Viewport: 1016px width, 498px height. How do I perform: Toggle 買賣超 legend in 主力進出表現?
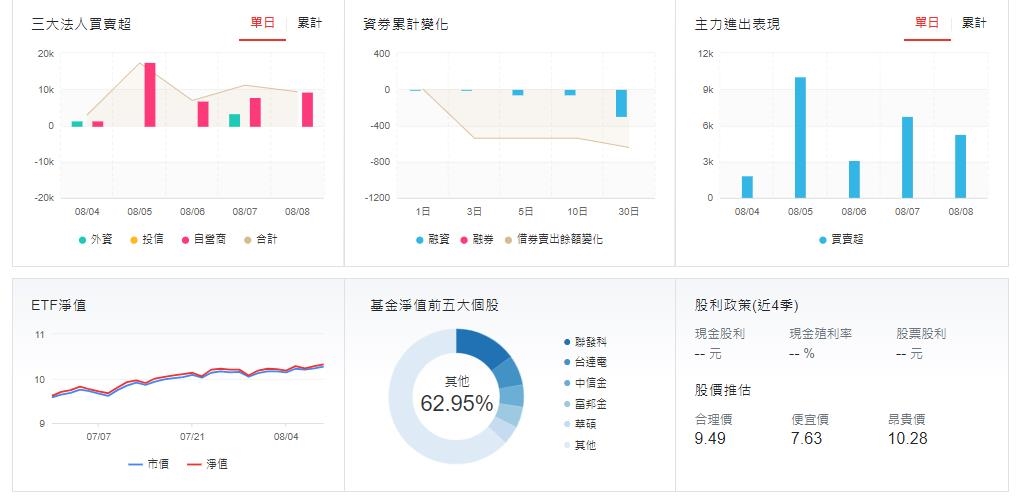pos(842,240)
